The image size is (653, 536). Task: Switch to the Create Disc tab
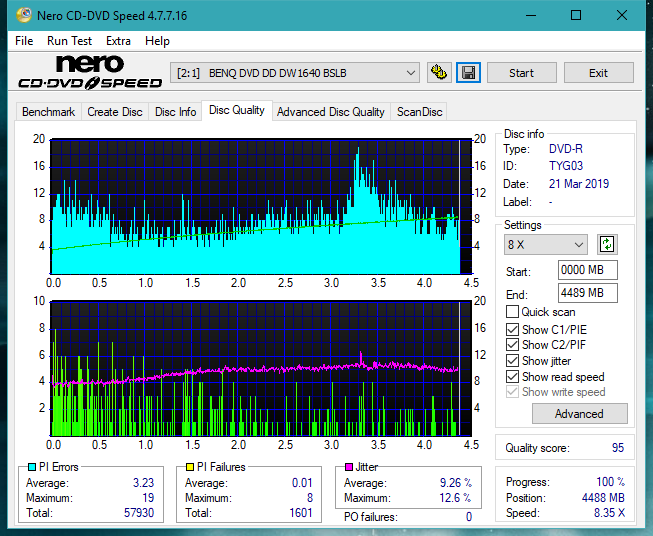[x=115, y=112]
